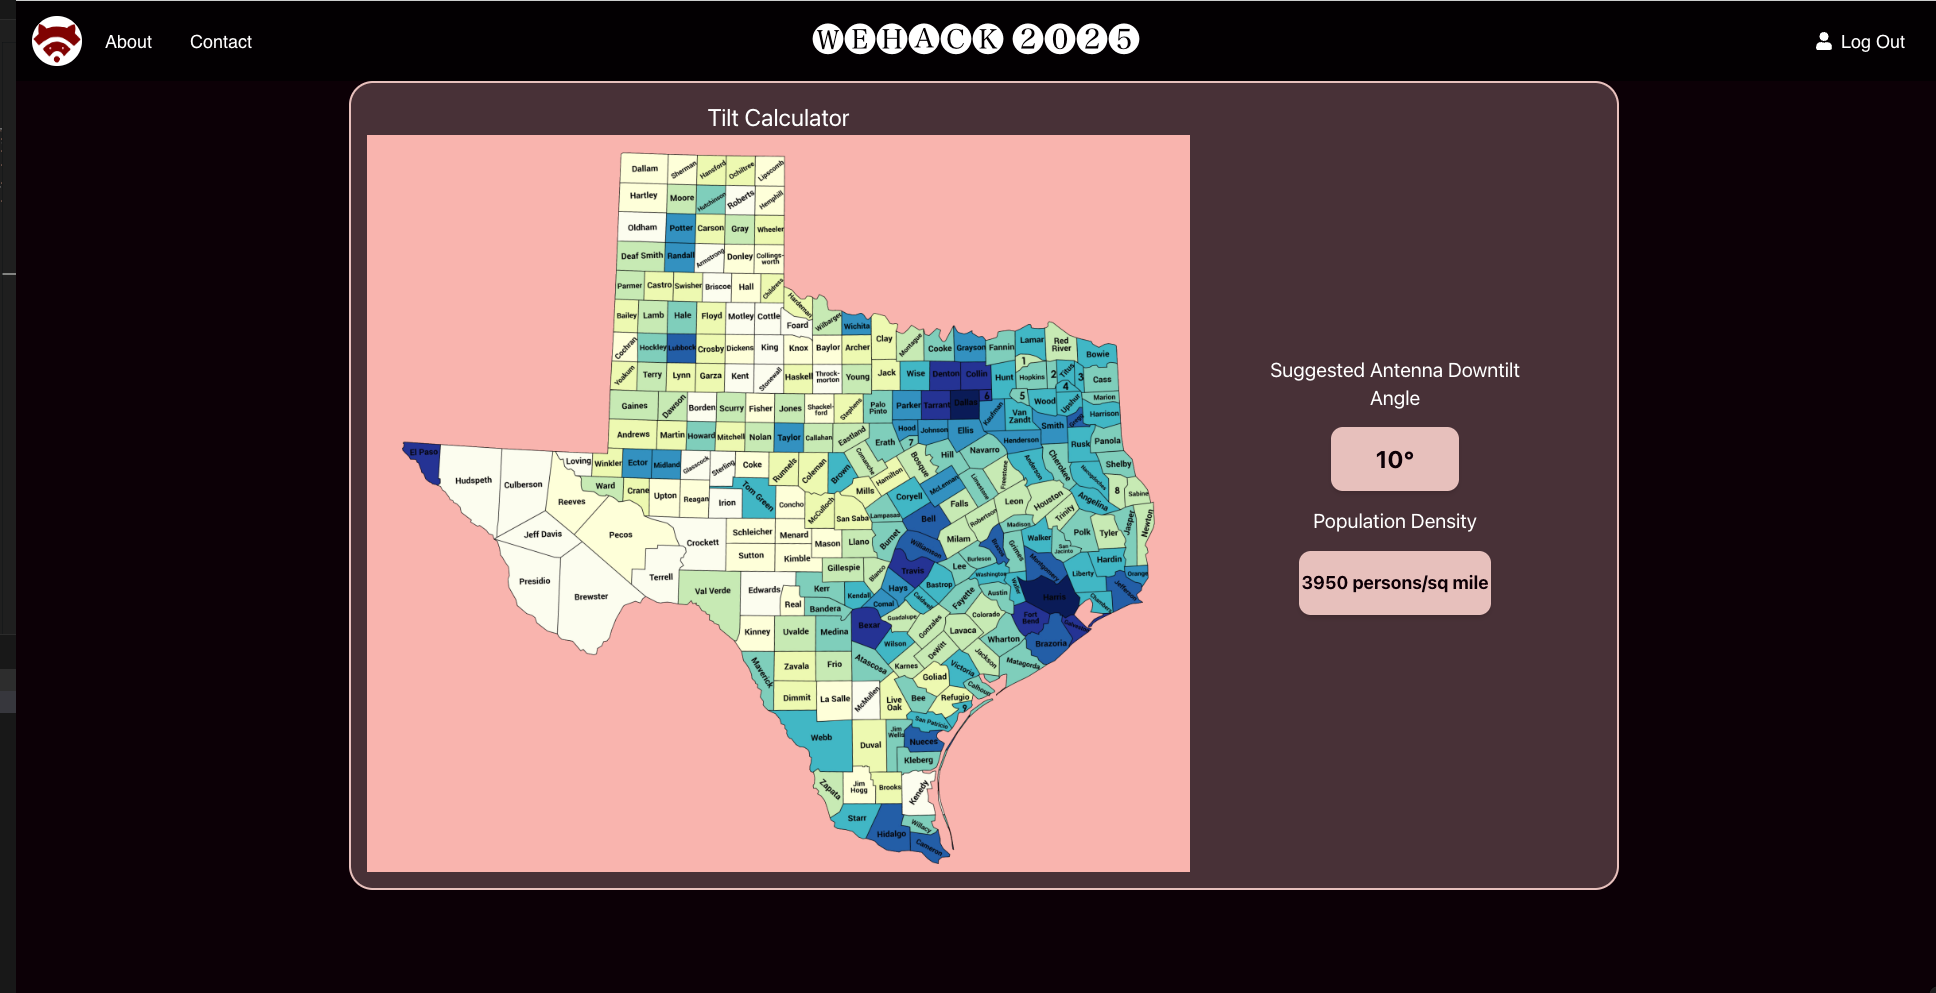Click the 10° downtilt angle box
Image resolution: width=1936 pixels, height=993 pixels.
(1394, 459)
